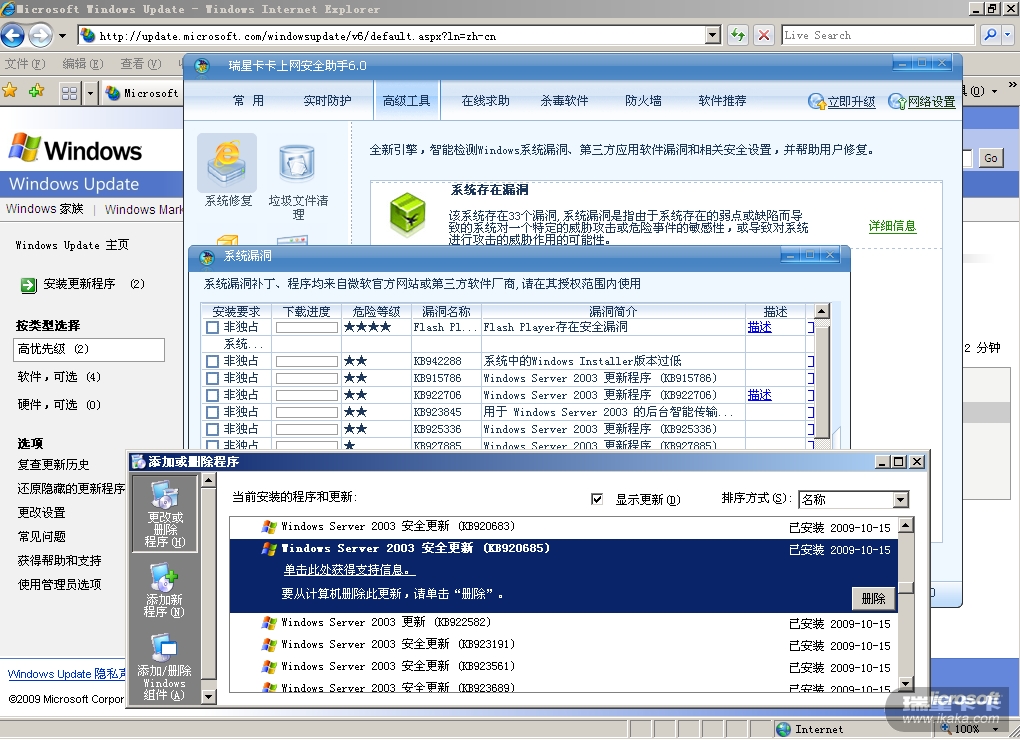Click download progress bar of KB942288 row
The image size is (1020, 740).
pos(307,361)
